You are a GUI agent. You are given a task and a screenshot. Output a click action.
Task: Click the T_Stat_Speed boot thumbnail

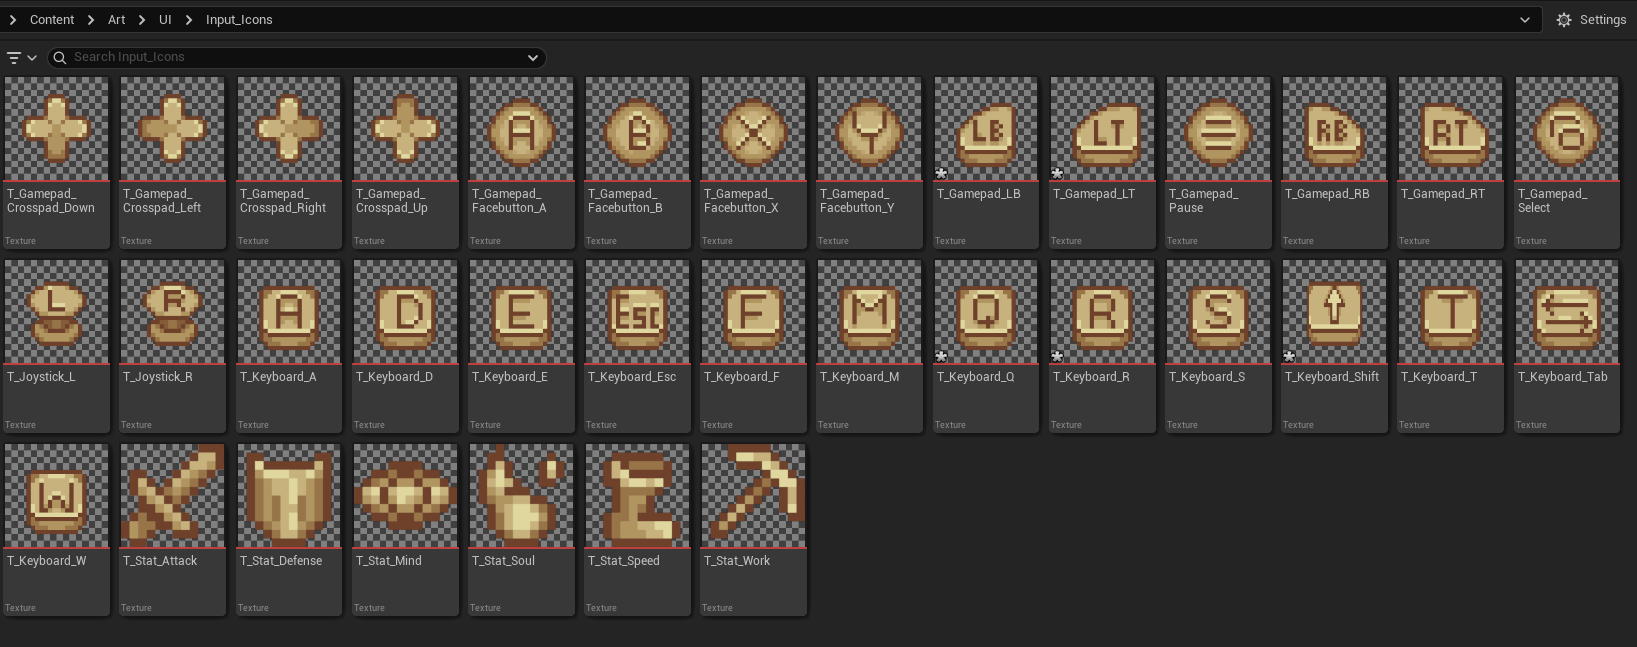tap(637, 497)
